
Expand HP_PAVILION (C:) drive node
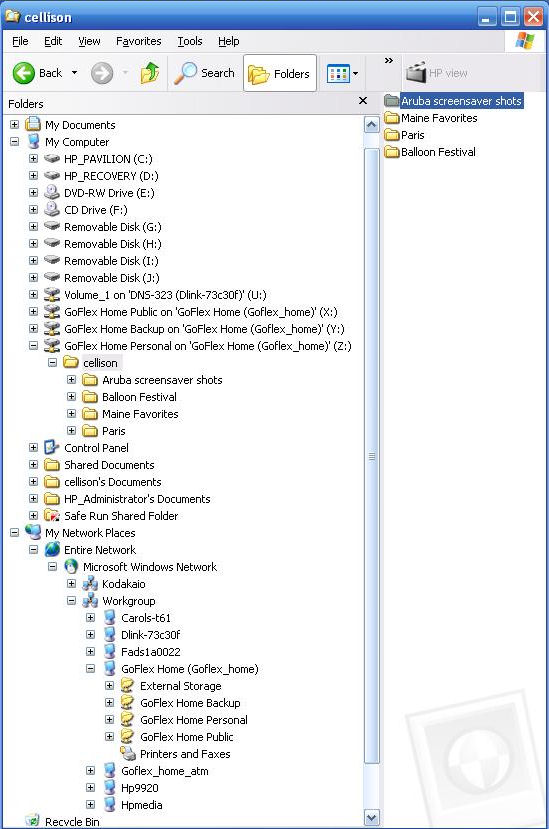[x=33, y=159]
